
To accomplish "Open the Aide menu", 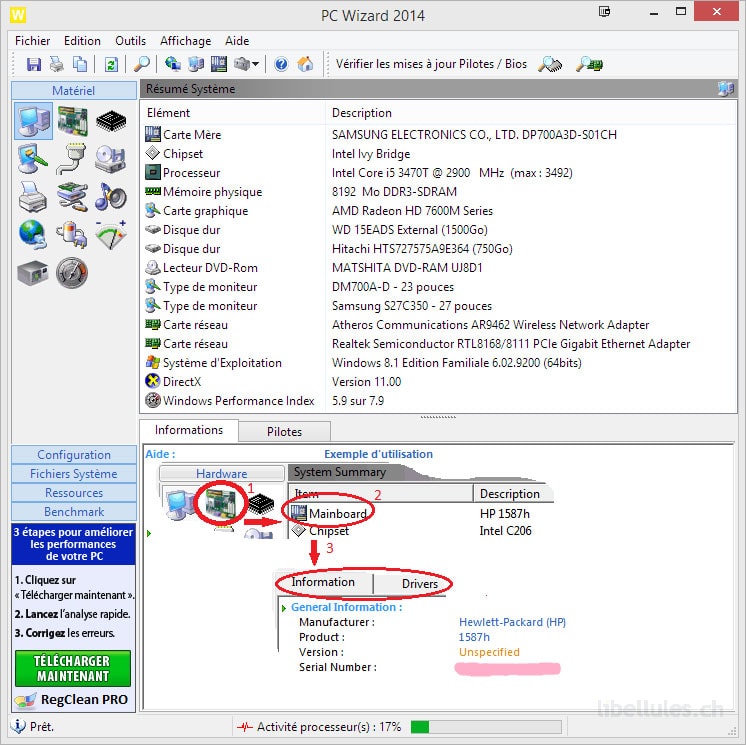I will click(x=237, y=41).
